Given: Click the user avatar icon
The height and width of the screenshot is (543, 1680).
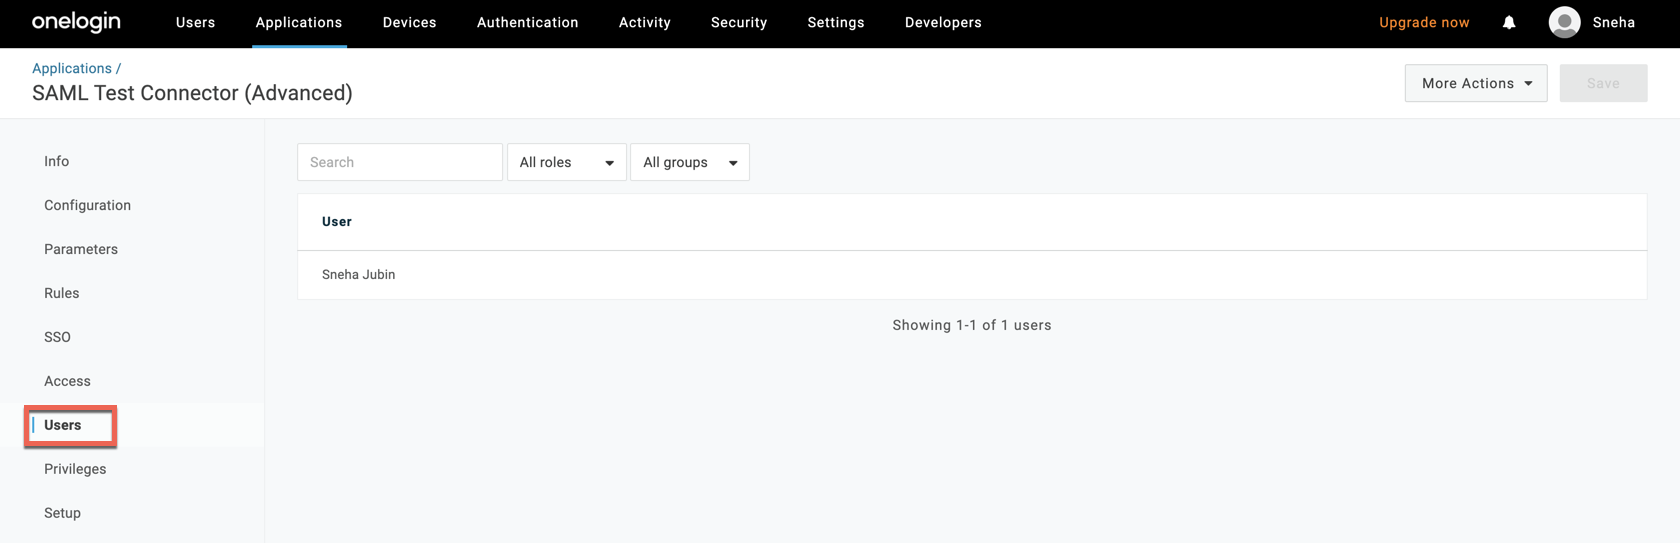Looking at the screenshot, I should 1564,22.
